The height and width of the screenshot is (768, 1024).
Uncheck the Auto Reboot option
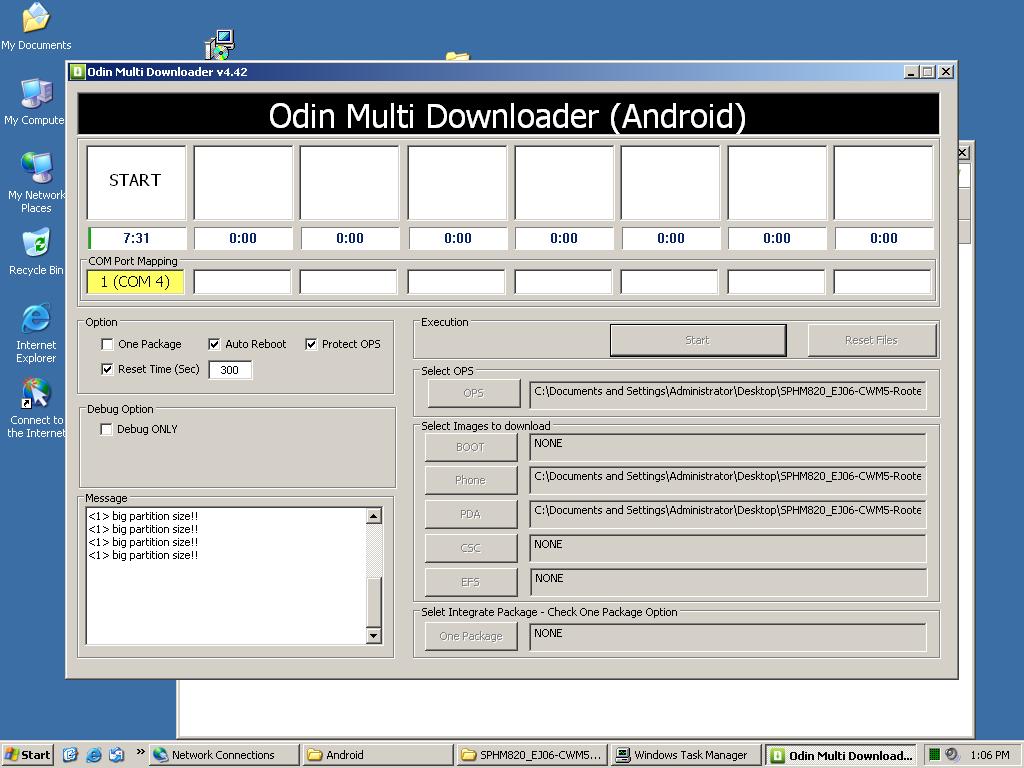click(x=214, y=344)
